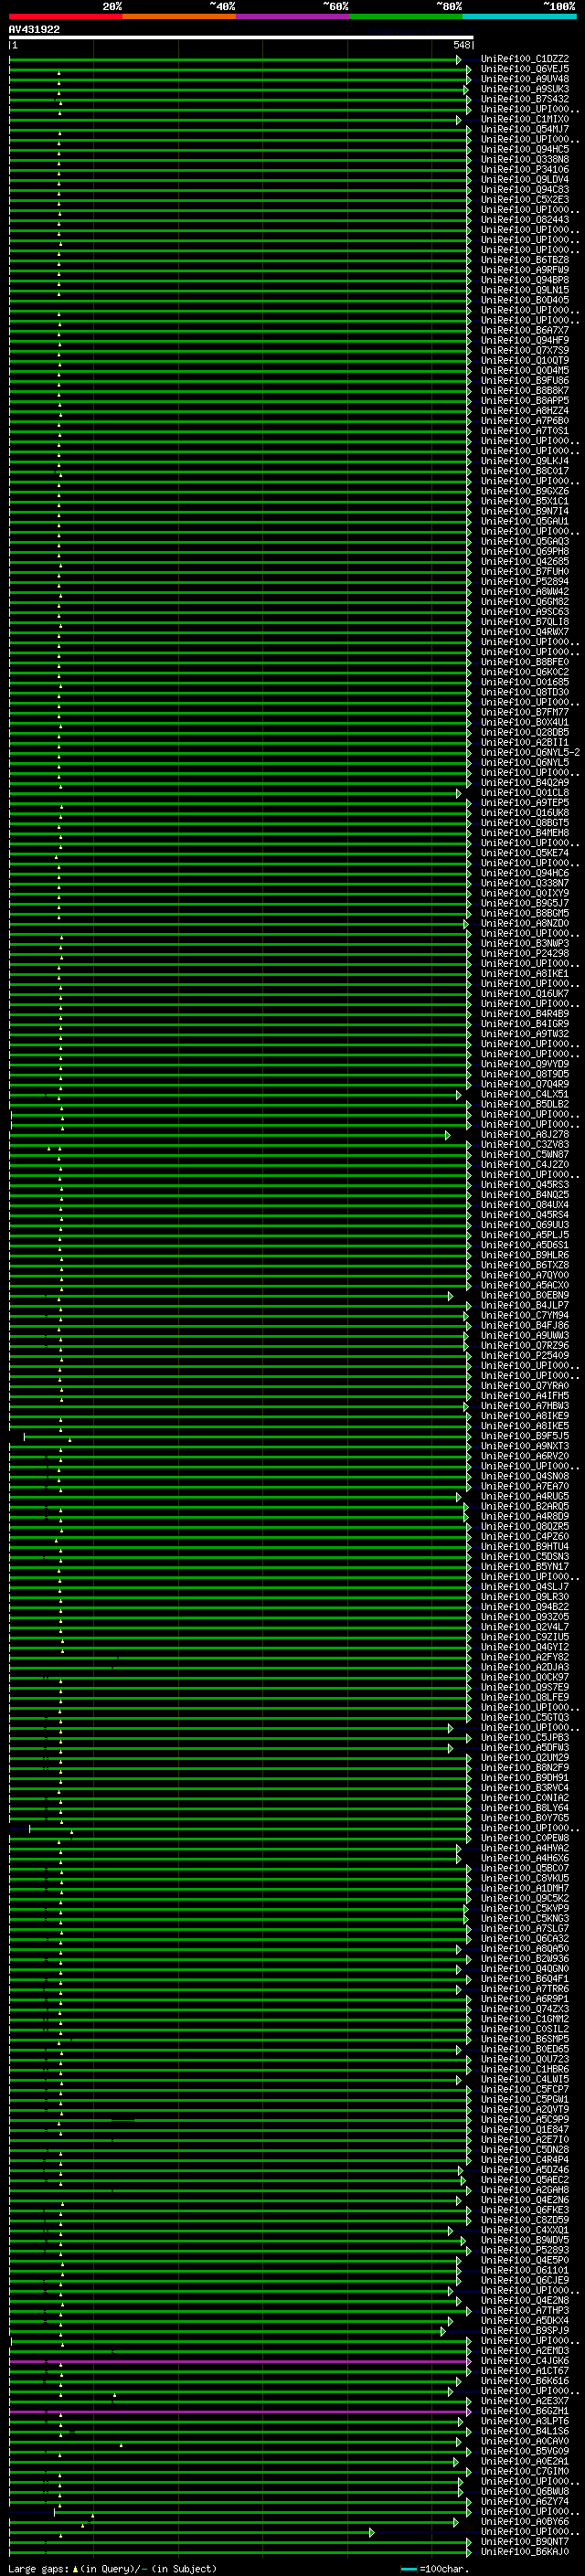Select the UniRef100_B9F5J5 label
The width and height of the screenshot is (585, 2576).
click(525, 1435)
